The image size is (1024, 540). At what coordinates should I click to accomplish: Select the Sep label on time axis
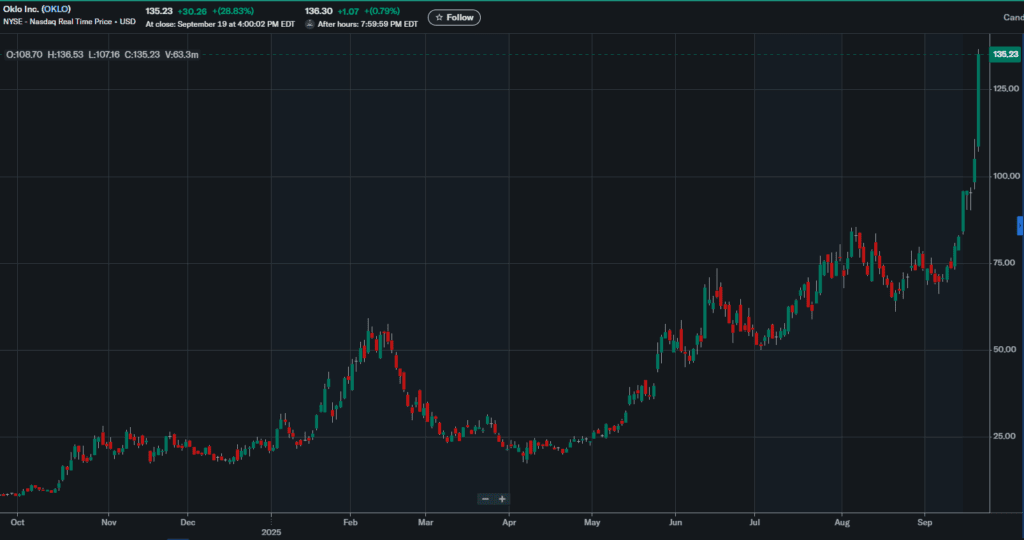[x=925, y=522]
